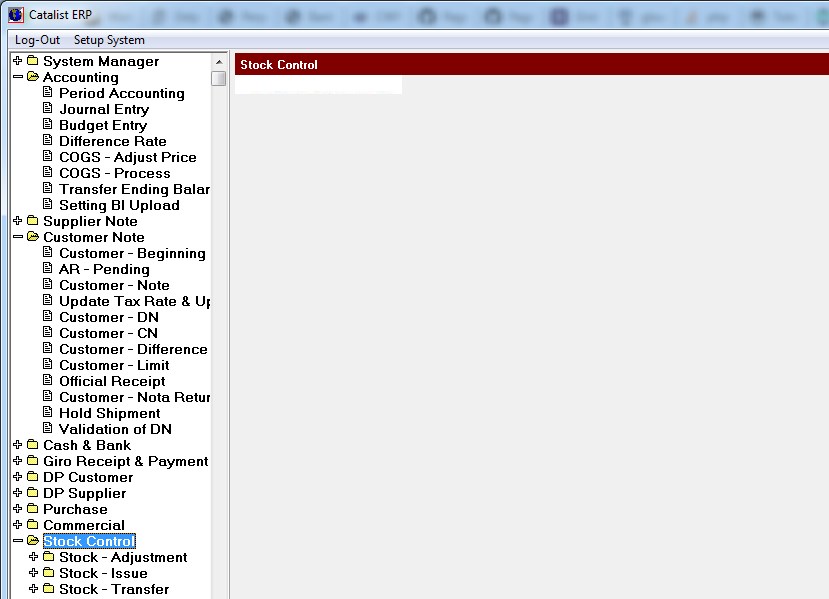This screenshot has height=599, width=829.
Task: Click the System Manager folder icon
Action: click(x=32, y=61)
